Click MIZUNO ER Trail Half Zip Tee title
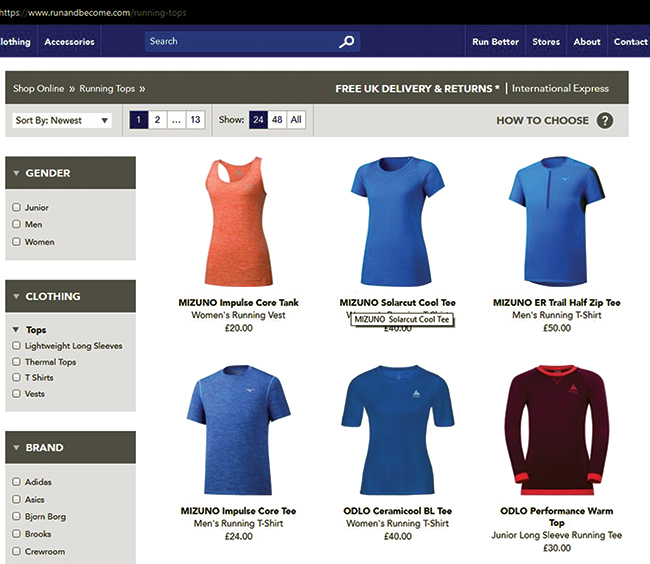This screenshot has width=650, height=564. pos(557,303)
